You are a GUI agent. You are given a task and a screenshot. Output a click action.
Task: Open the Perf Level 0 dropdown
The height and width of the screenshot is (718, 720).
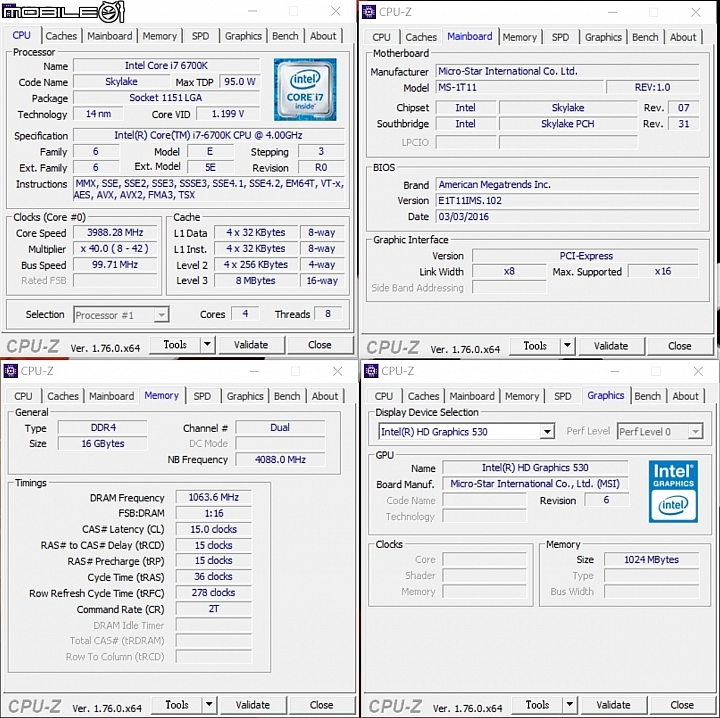point(660,432)
